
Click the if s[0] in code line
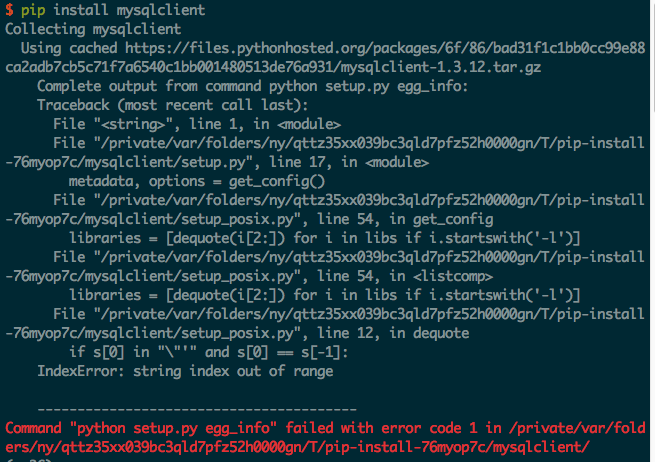point(208,353)
